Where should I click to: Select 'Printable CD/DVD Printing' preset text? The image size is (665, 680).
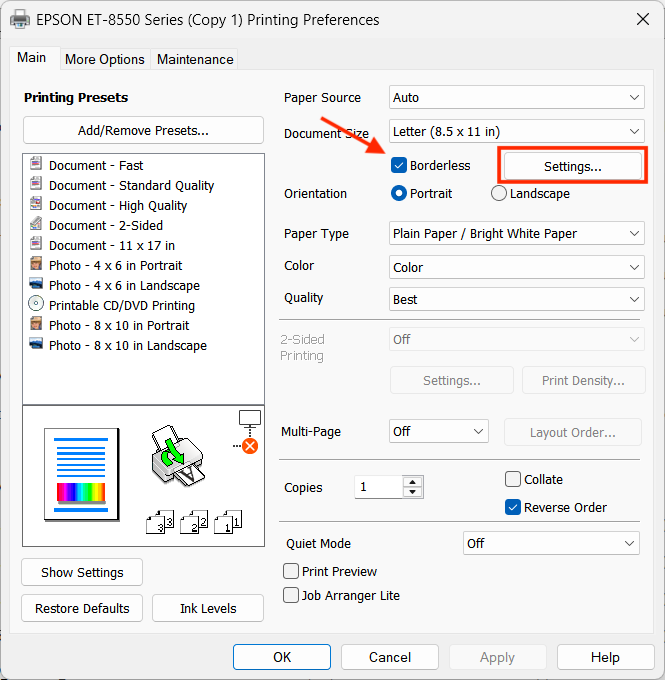[x=122, y=305]
